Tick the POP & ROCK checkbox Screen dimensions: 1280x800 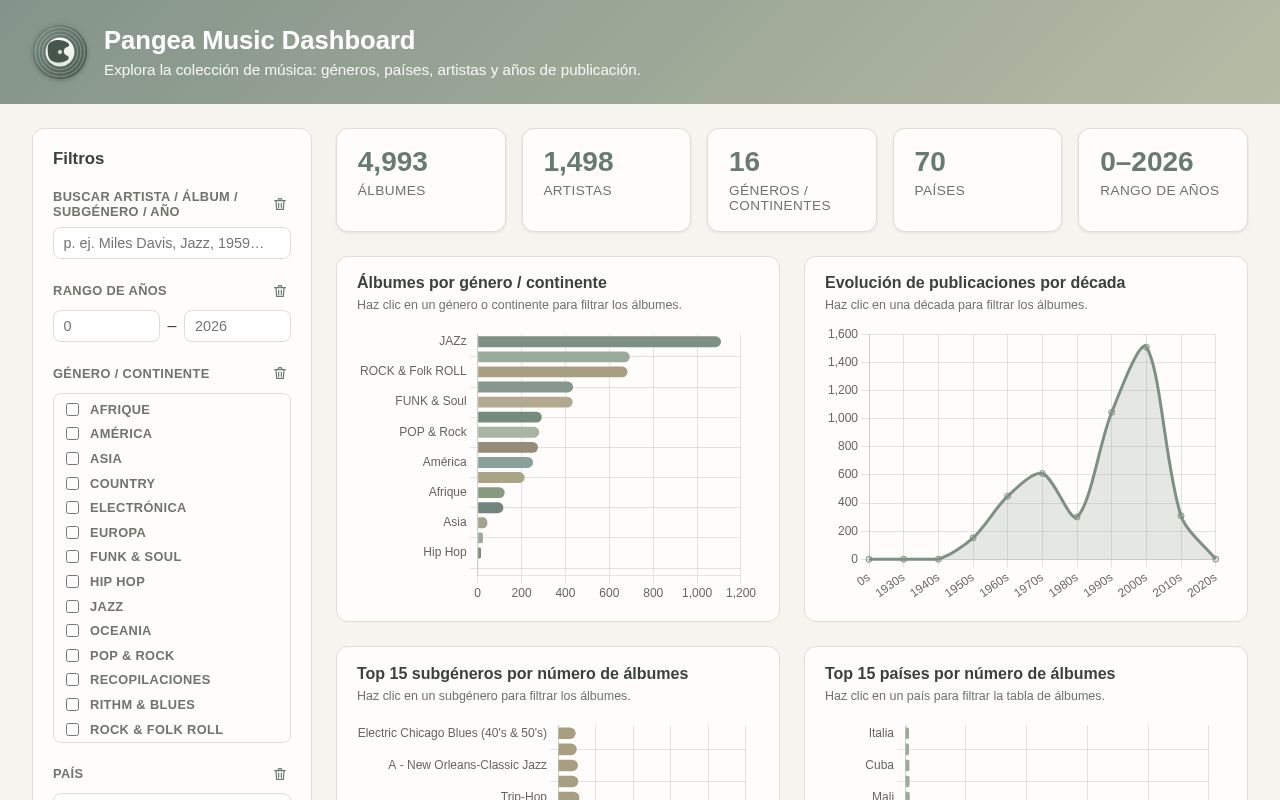point(72,655)
